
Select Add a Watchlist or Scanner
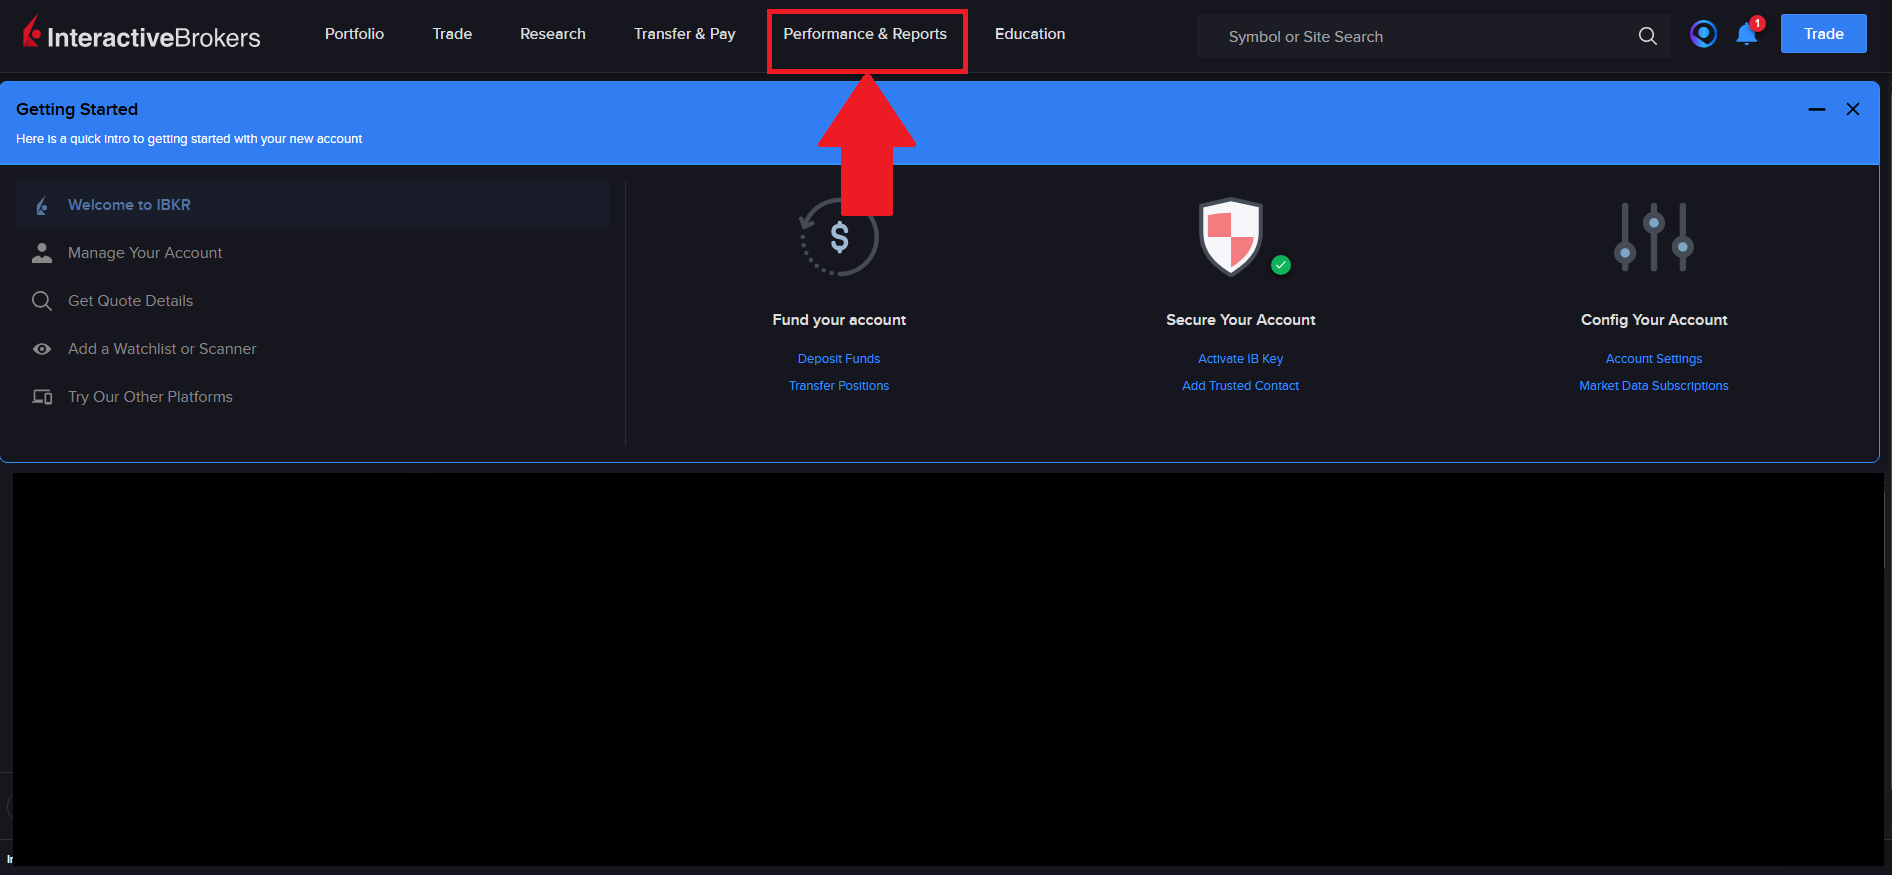tap(312, 349)
